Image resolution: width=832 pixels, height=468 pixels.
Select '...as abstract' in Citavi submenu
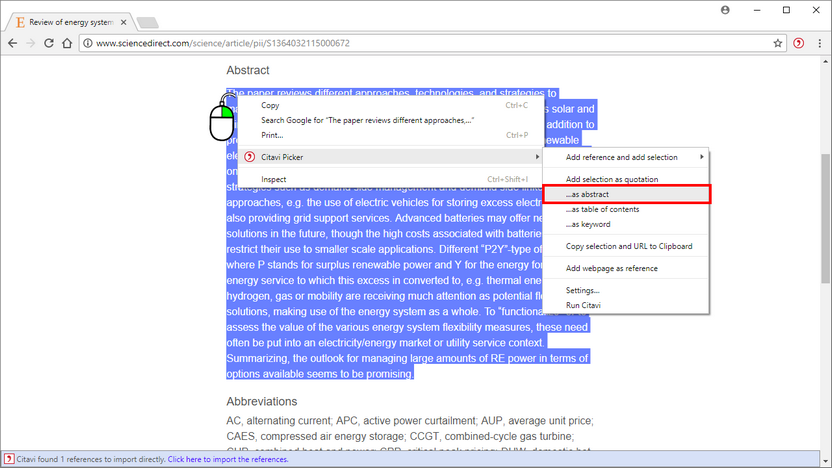[x=626, y=194]
